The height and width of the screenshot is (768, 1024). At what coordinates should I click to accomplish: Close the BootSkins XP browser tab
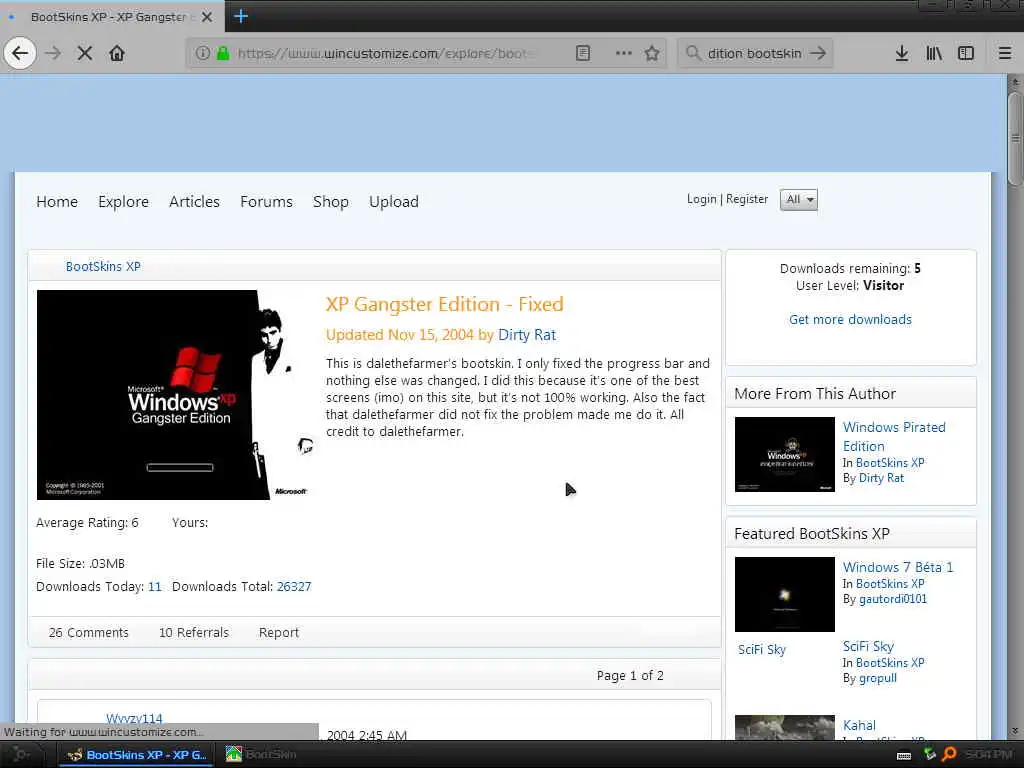click(207, 17)
